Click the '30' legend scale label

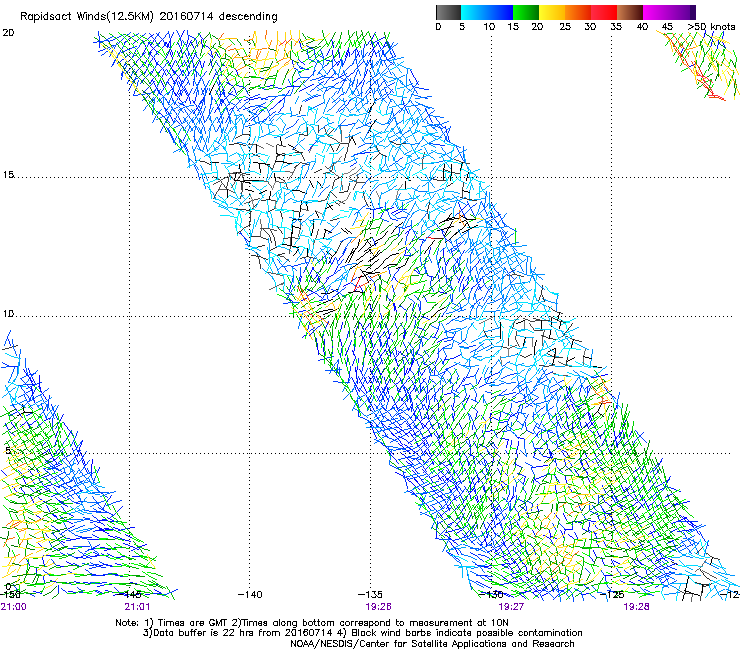coord(590,27)
